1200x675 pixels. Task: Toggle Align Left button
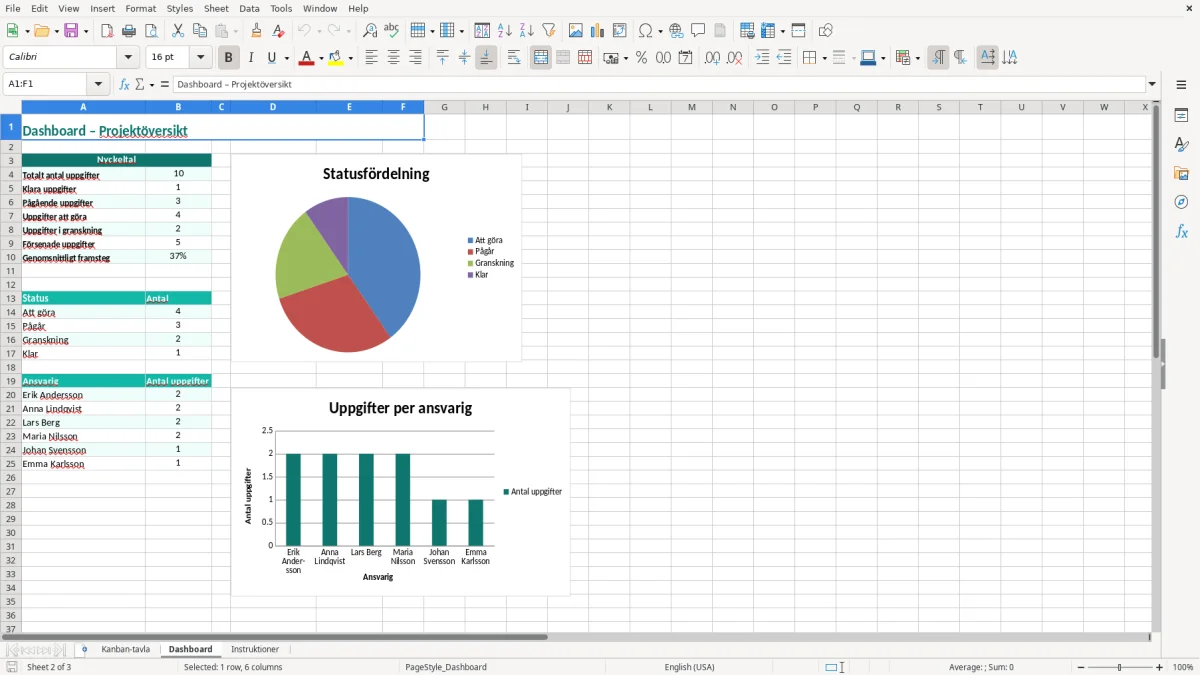[x=371, y=58]
